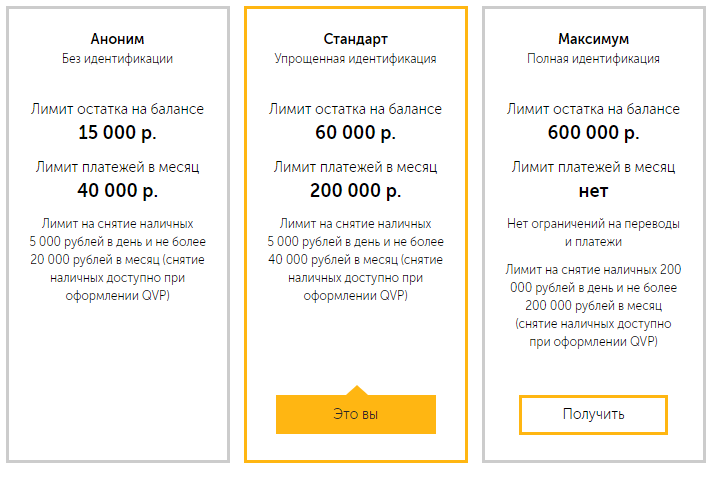Click Без идентификации subtitle
Screen dimensions: 716x481
(117, 59)
